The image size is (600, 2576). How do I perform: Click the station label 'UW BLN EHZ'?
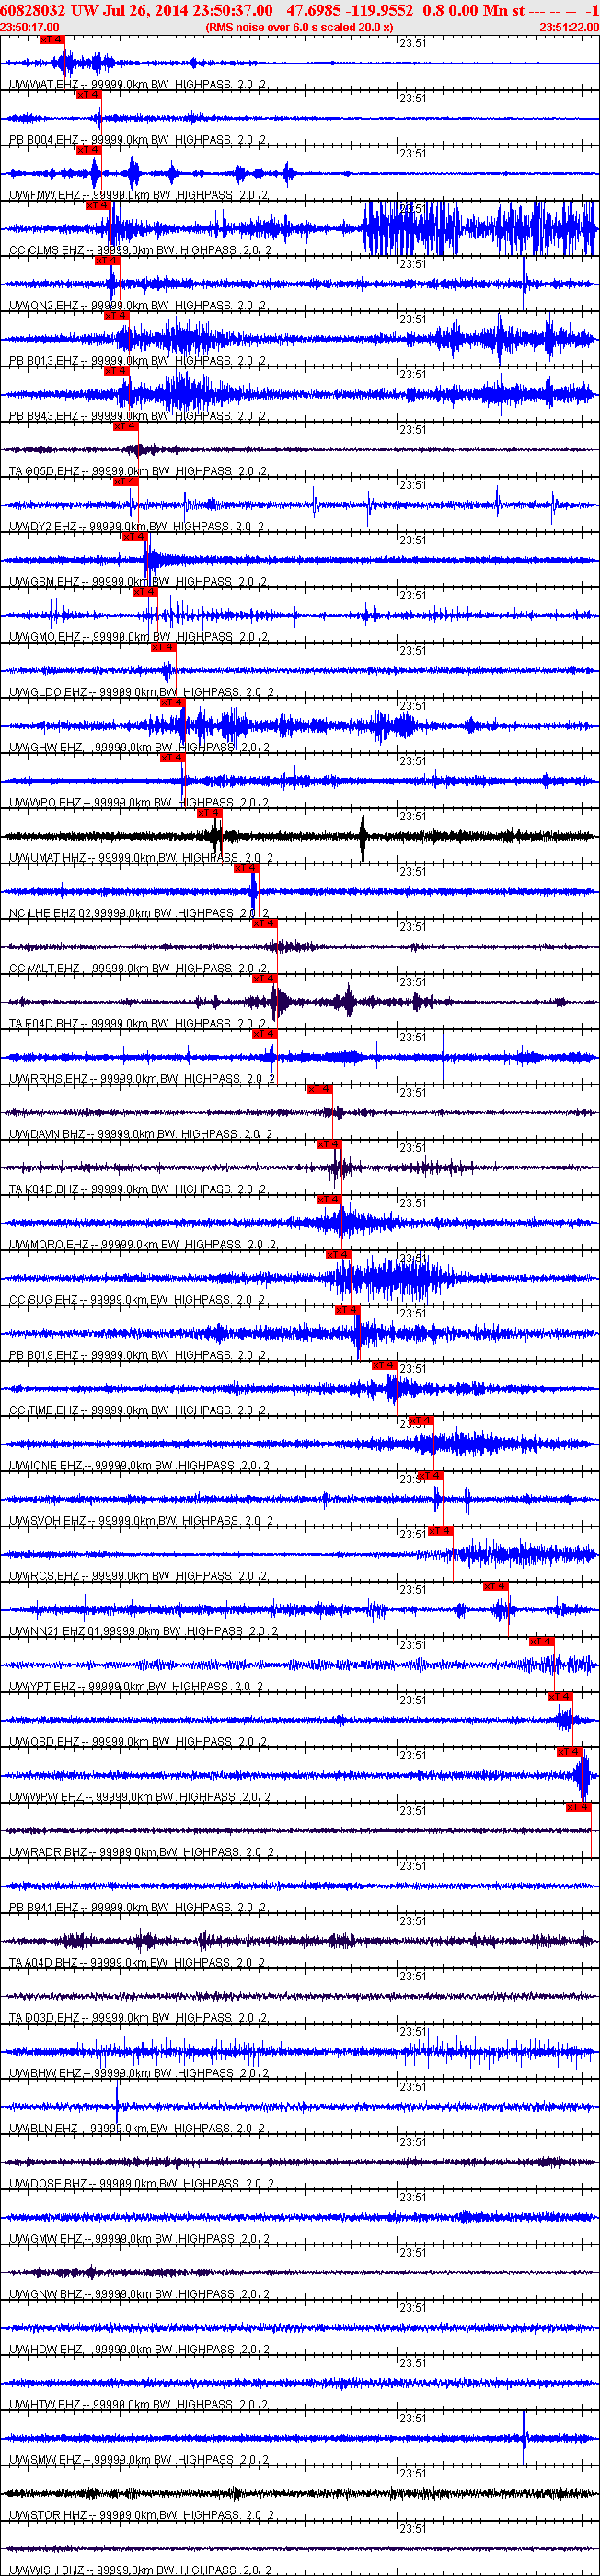tap(43, 2128)
